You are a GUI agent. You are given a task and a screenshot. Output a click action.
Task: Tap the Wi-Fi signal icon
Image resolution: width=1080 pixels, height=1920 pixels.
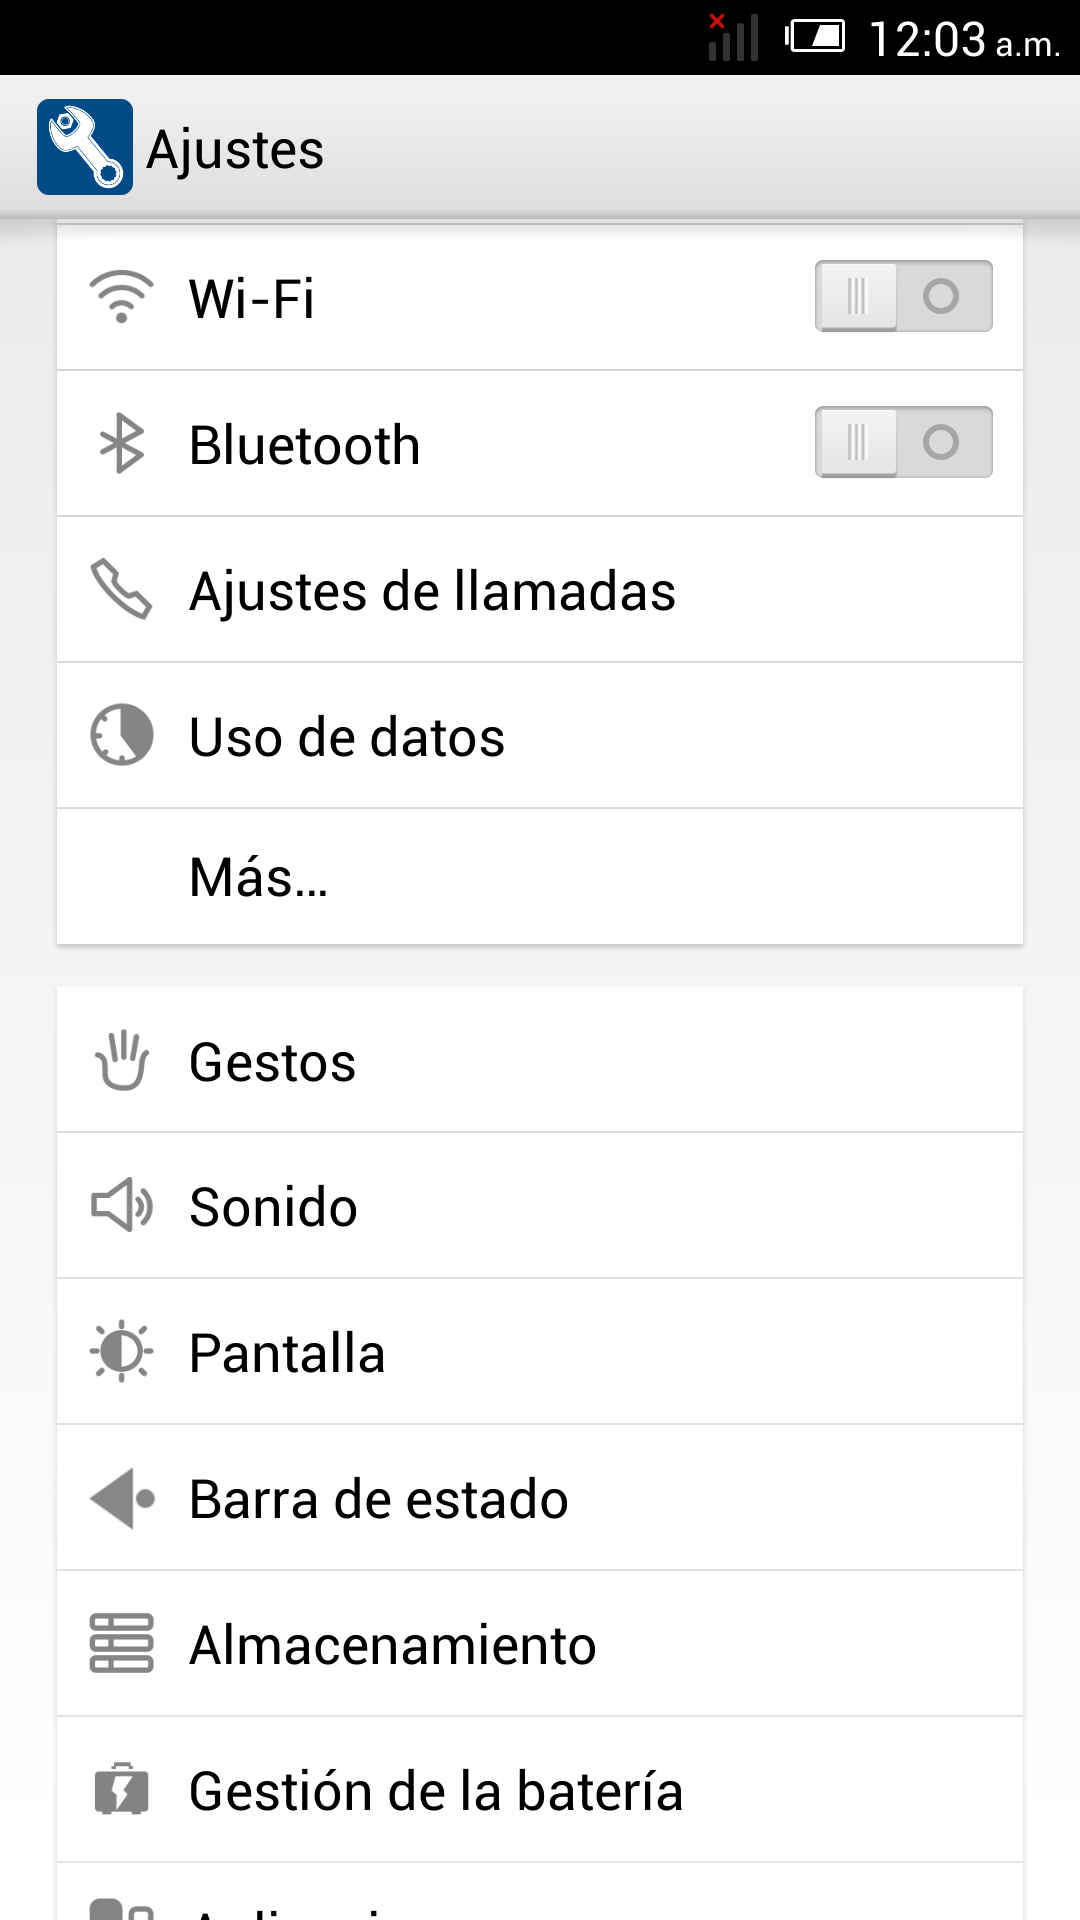121,297
